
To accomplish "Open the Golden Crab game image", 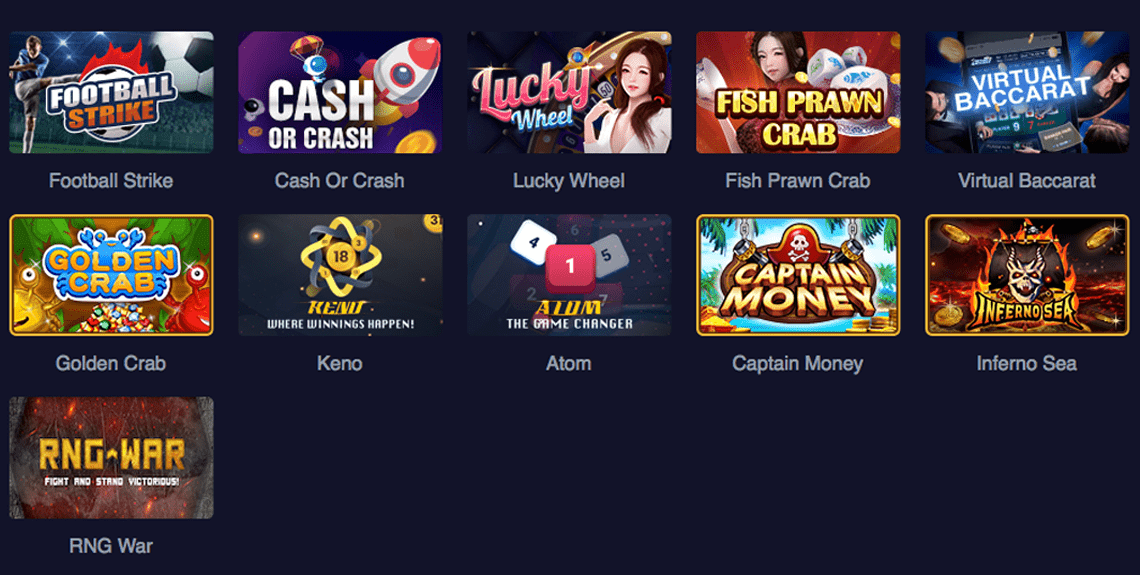I will point(111,275).
